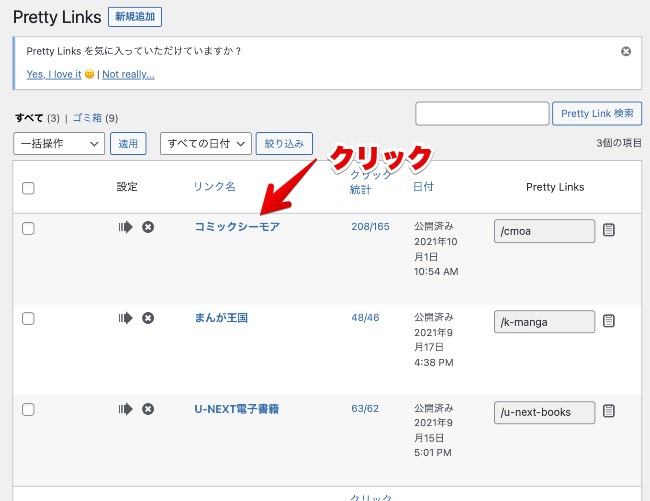The image size is (650, 501).
Task: Switch to the ゴミ箱 trash view
Action: tap(87, 118)
